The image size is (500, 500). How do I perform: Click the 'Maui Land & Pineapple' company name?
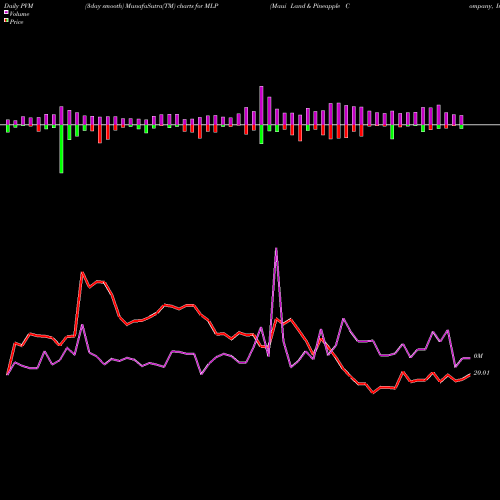click(306, 6)
